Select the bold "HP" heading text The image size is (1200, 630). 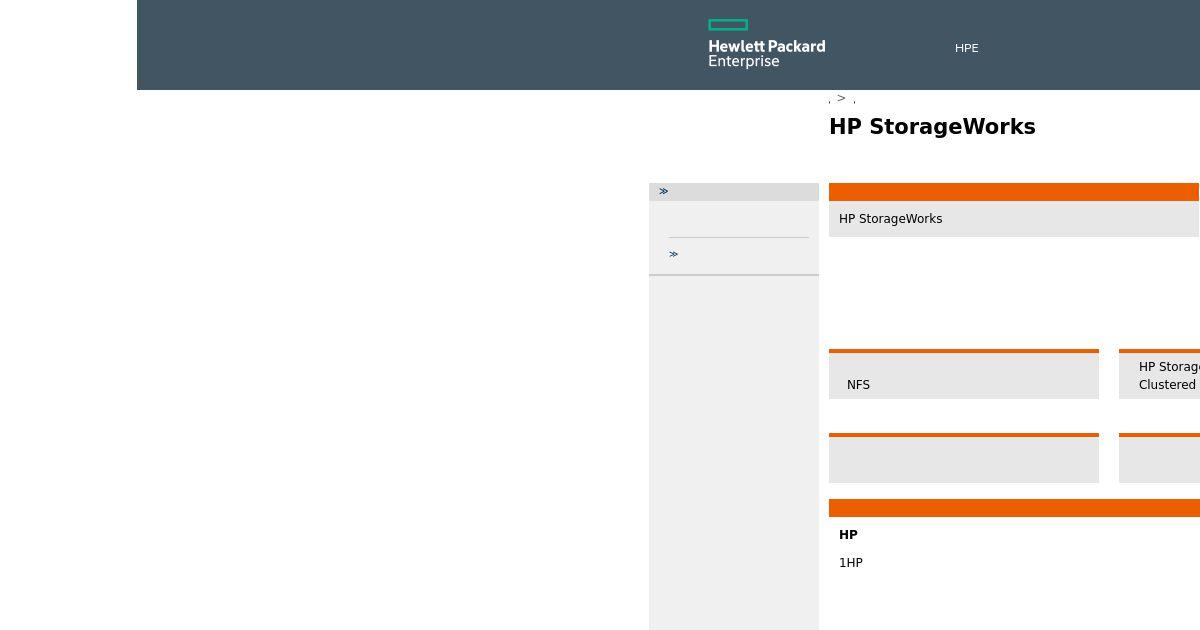[848, 535]
